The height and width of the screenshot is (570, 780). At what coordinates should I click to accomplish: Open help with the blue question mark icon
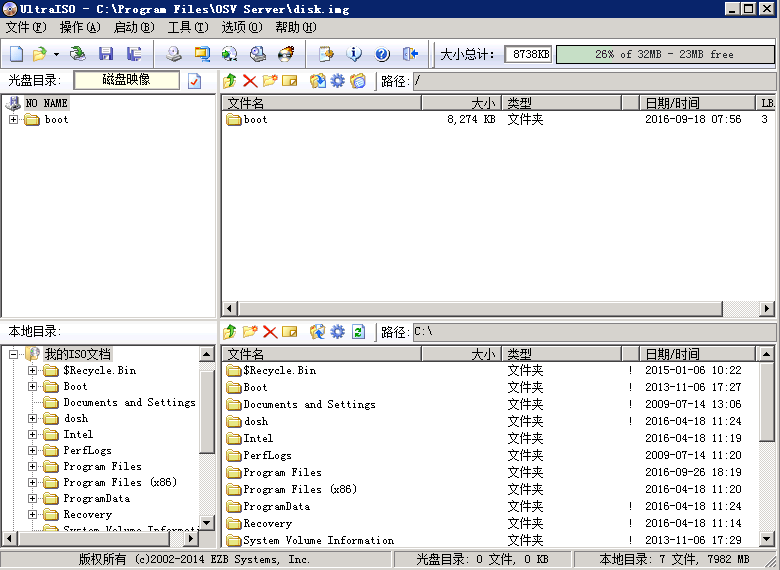pyautogui.click(x=382, y=54)
